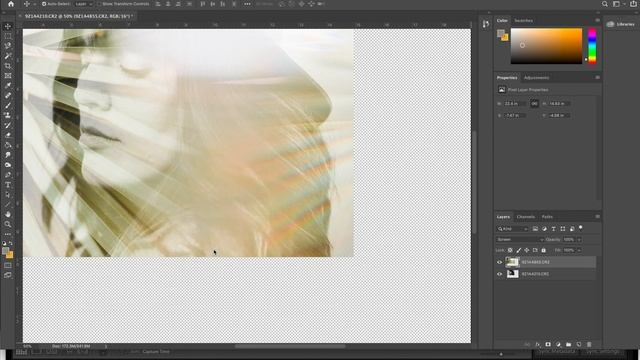
Task: Click the Delete layer trash icon
Action: point(589,344)
